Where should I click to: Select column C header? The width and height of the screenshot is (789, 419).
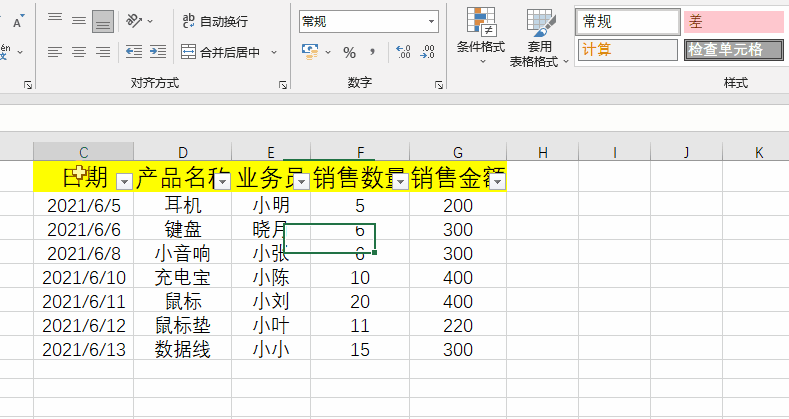pyautogui.click(x=84, y=152)
